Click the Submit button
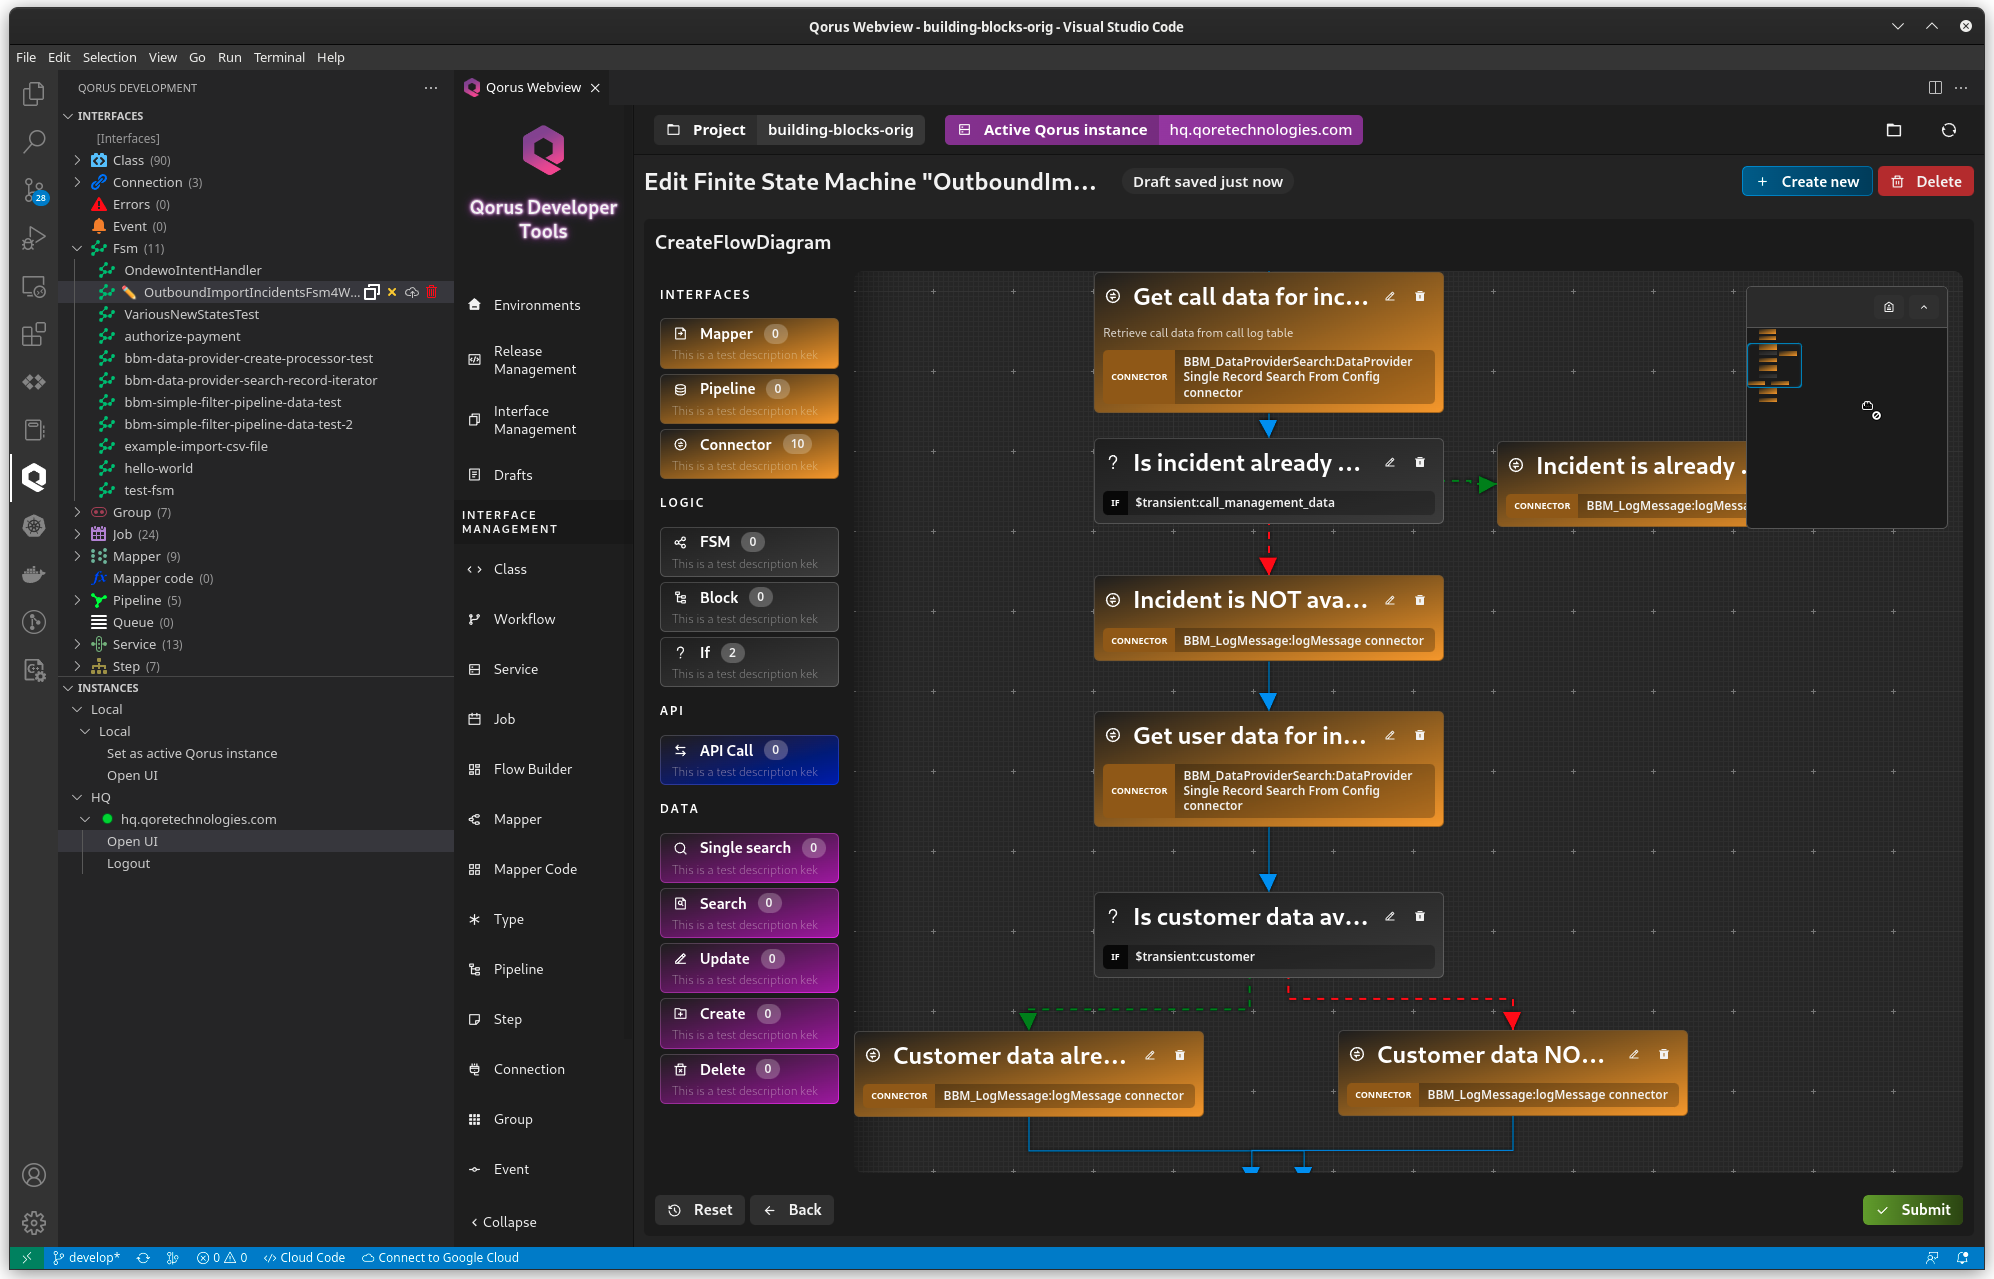The width and height of the screenshot is (1994, 1279). point(1913,1210)
